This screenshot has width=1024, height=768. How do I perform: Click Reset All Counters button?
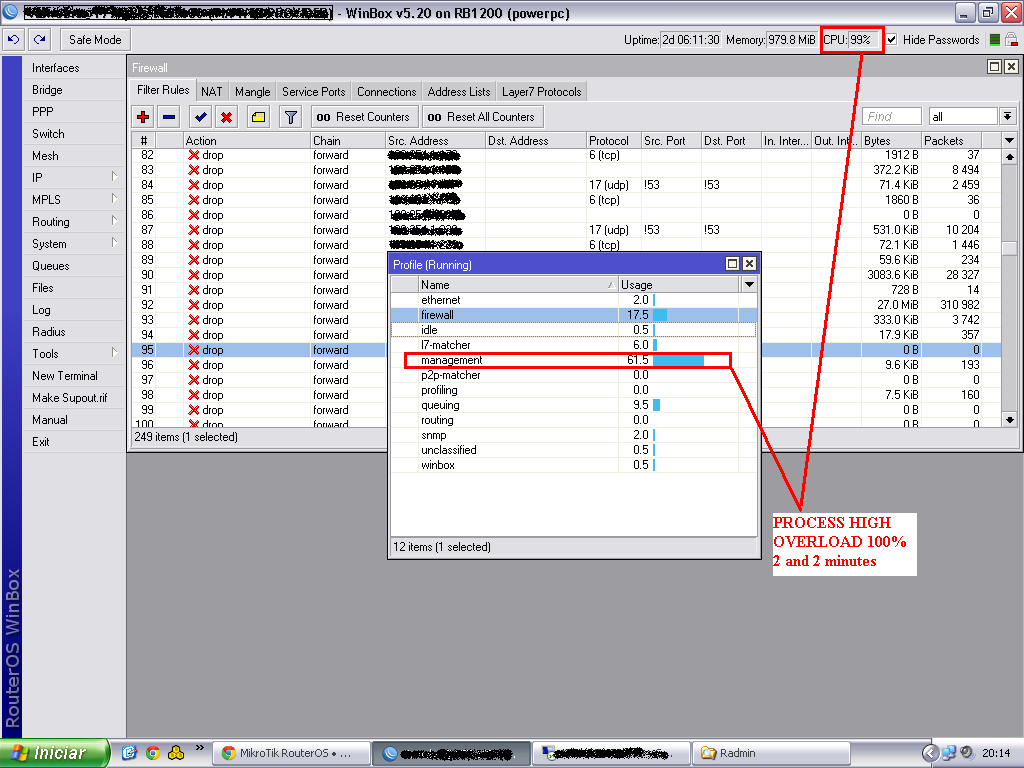[482, 117]
